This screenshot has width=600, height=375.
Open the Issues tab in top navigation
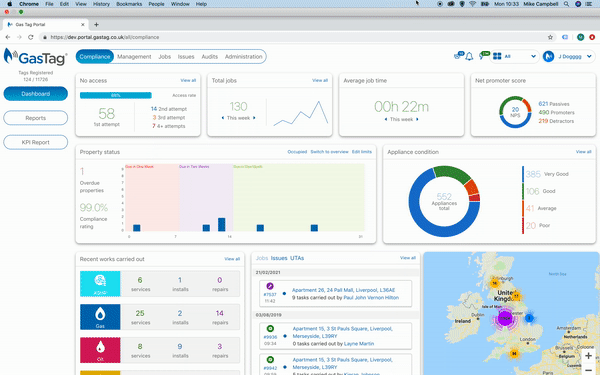(x=186, y=57)
